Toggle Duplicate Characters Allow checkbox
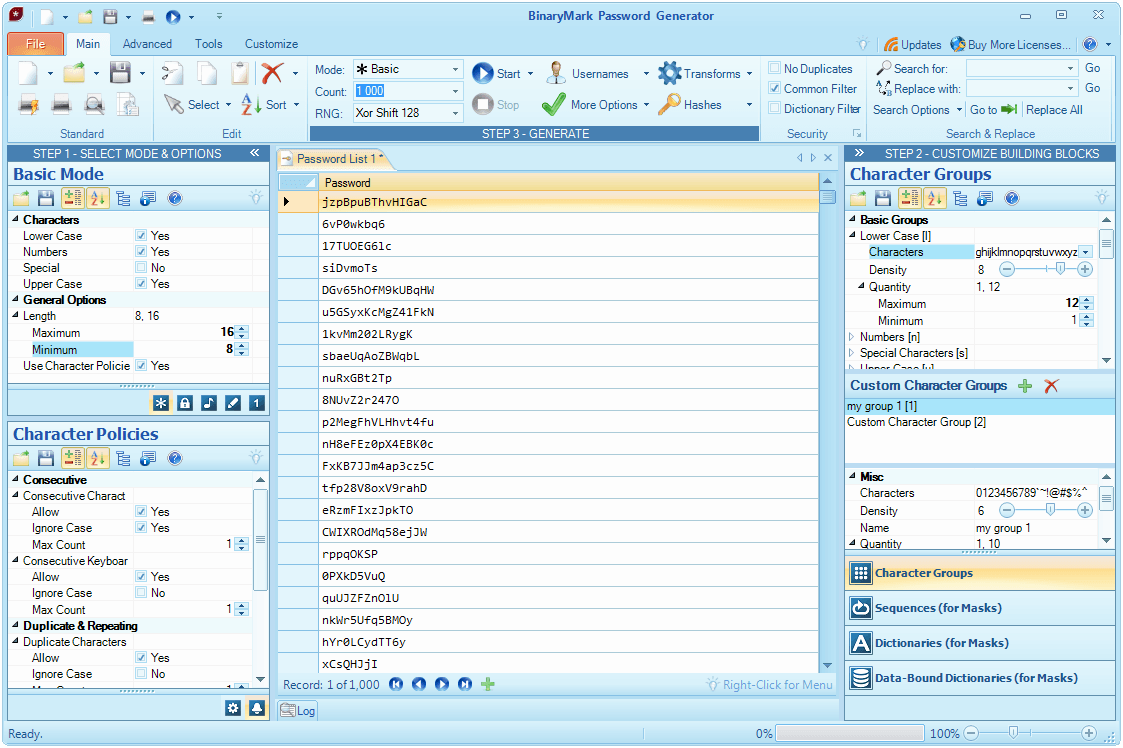Screen dimensions: 1123x748 (x=141, y=657)
